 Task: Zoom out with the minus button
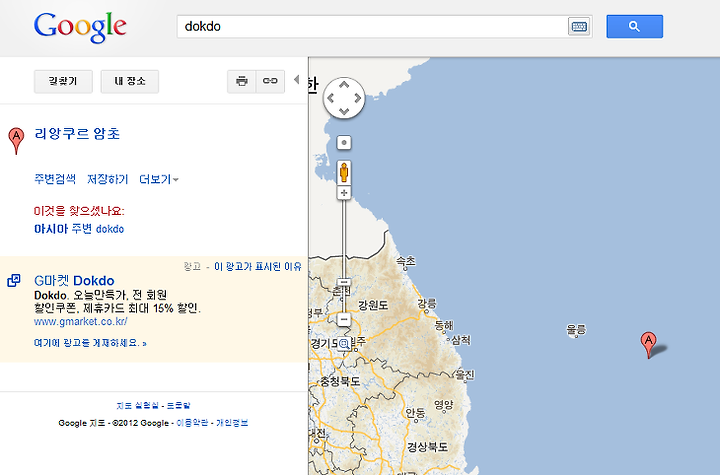coord(344,319)
